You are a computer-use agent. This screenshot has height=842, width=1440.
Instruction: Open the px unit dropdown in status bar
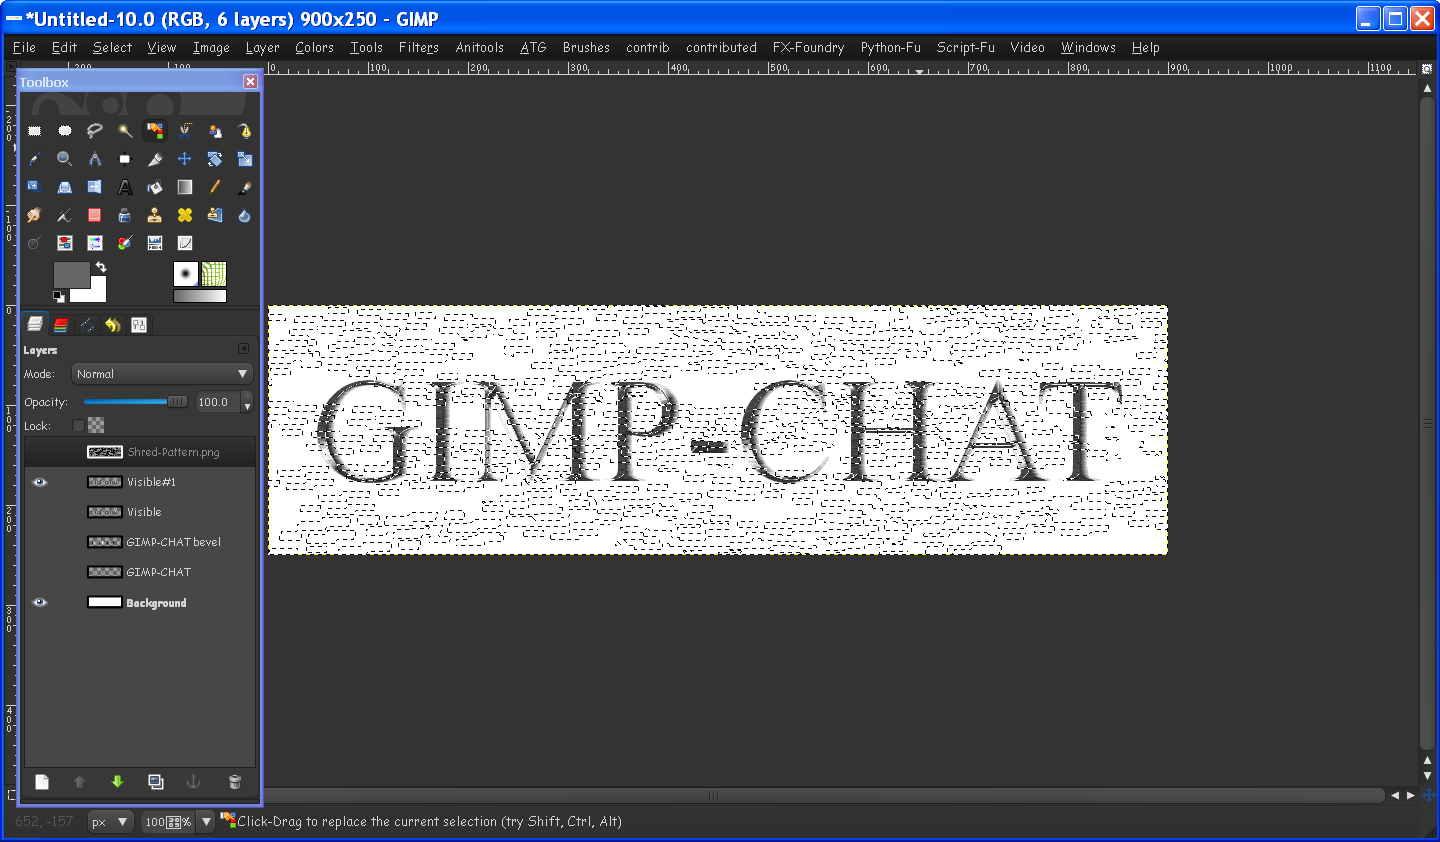110,822
